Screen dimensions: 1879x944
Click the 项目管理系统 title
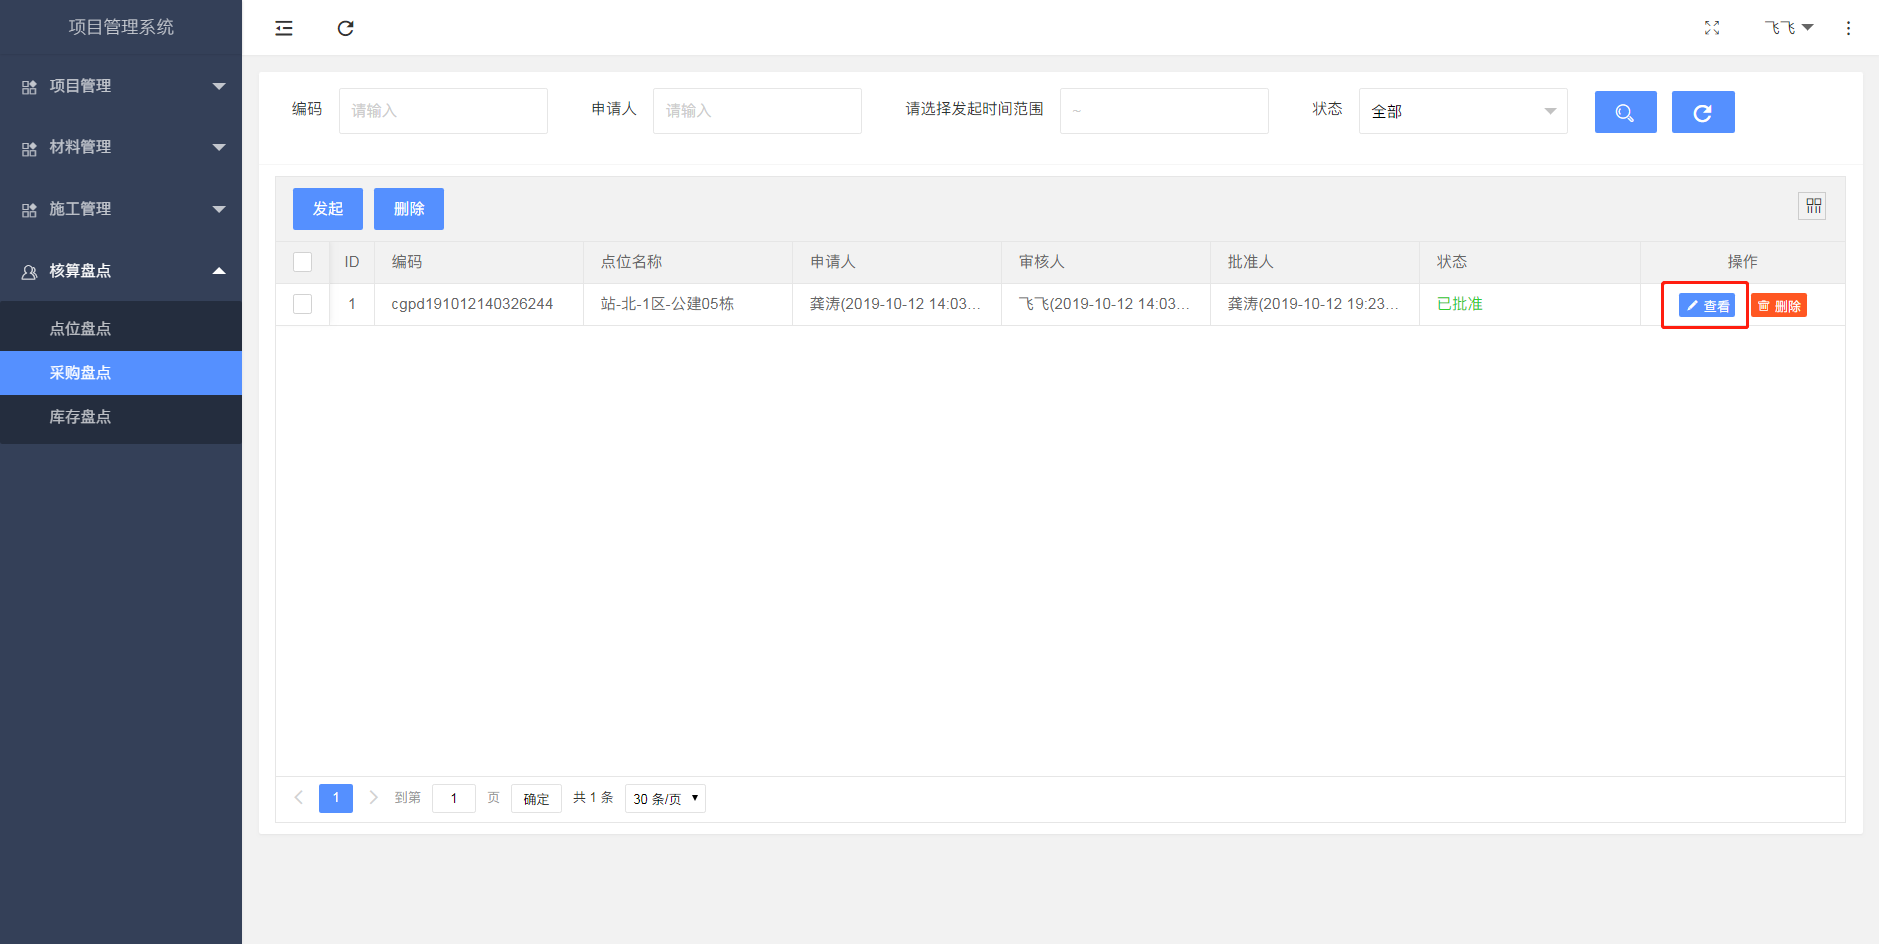pos(121,27)
